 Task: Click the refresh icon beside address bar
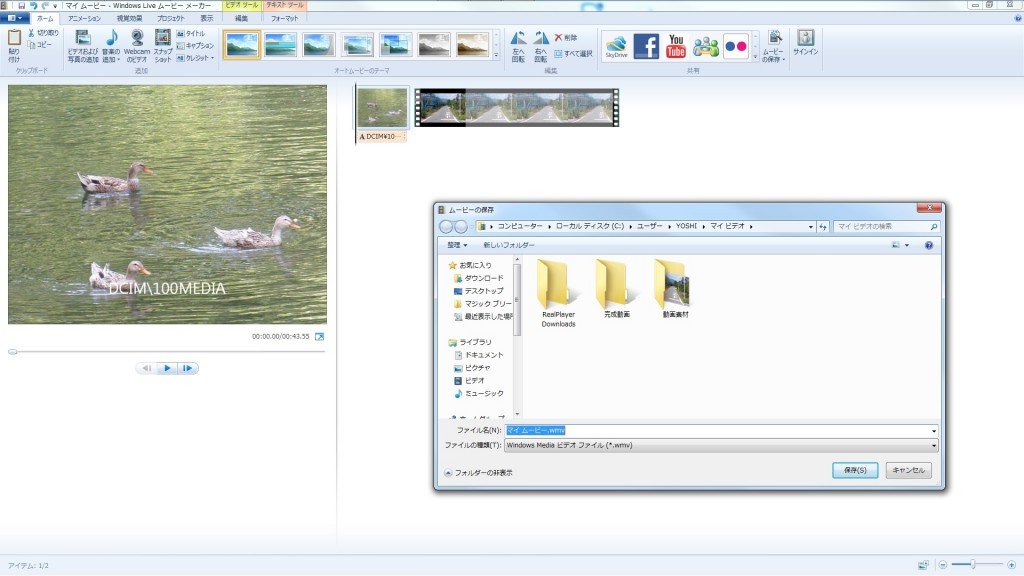pos(822,227)
